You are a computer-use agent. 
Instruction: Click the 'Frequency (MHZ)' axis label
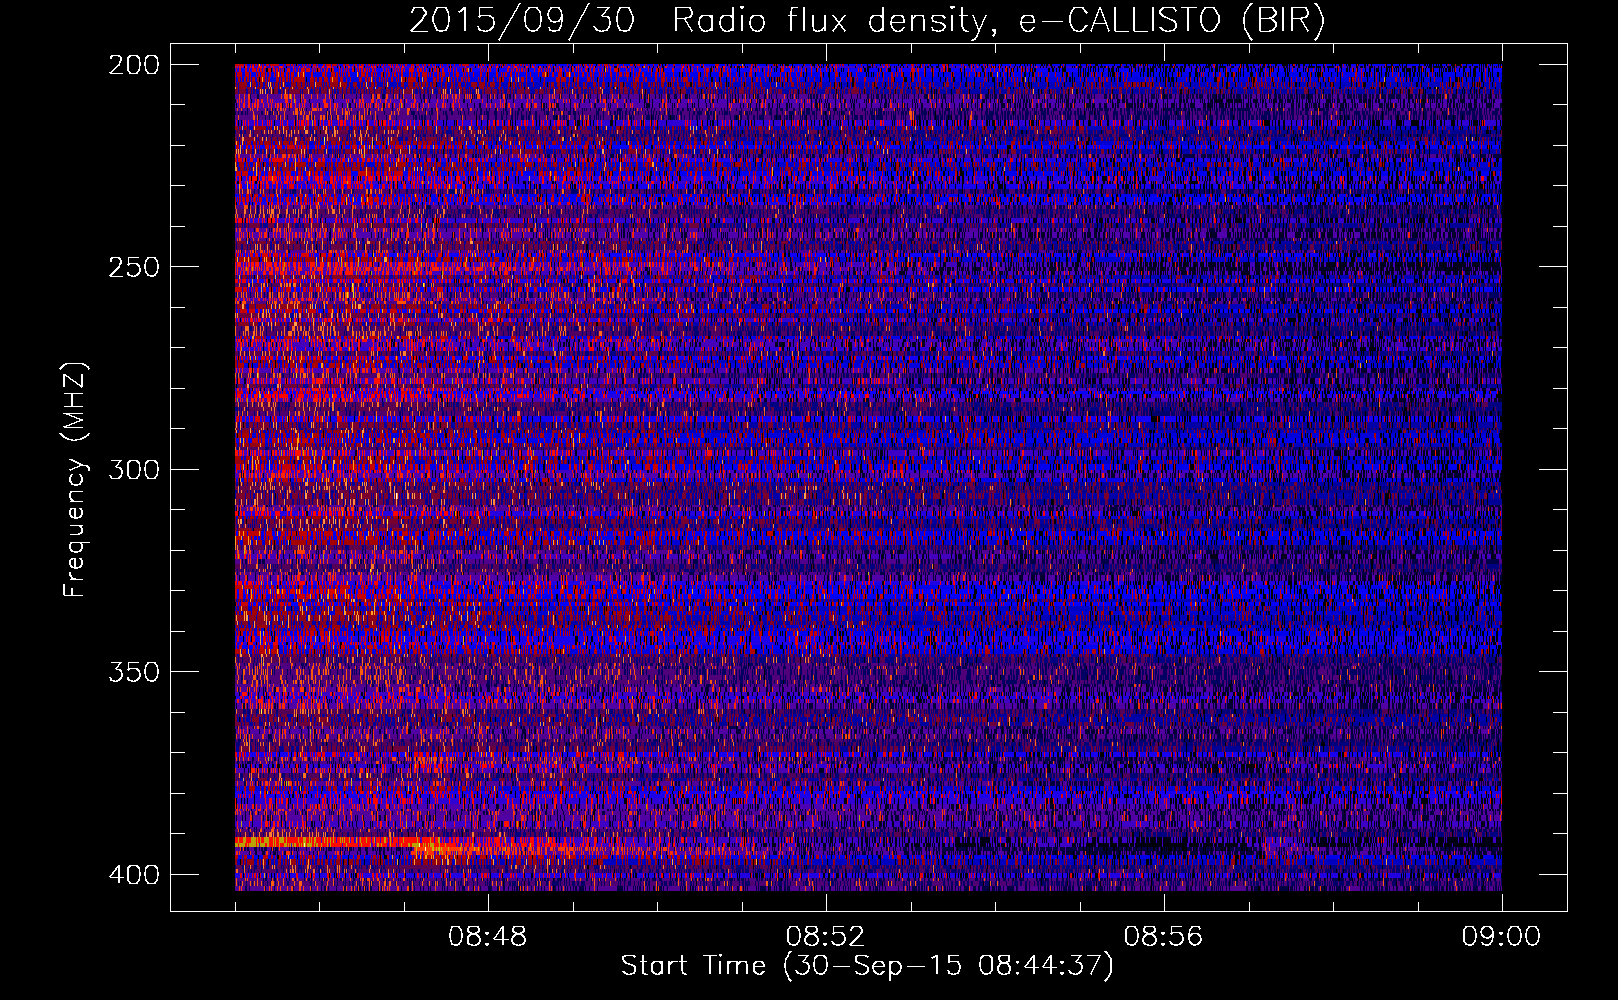tap(75, 479)
